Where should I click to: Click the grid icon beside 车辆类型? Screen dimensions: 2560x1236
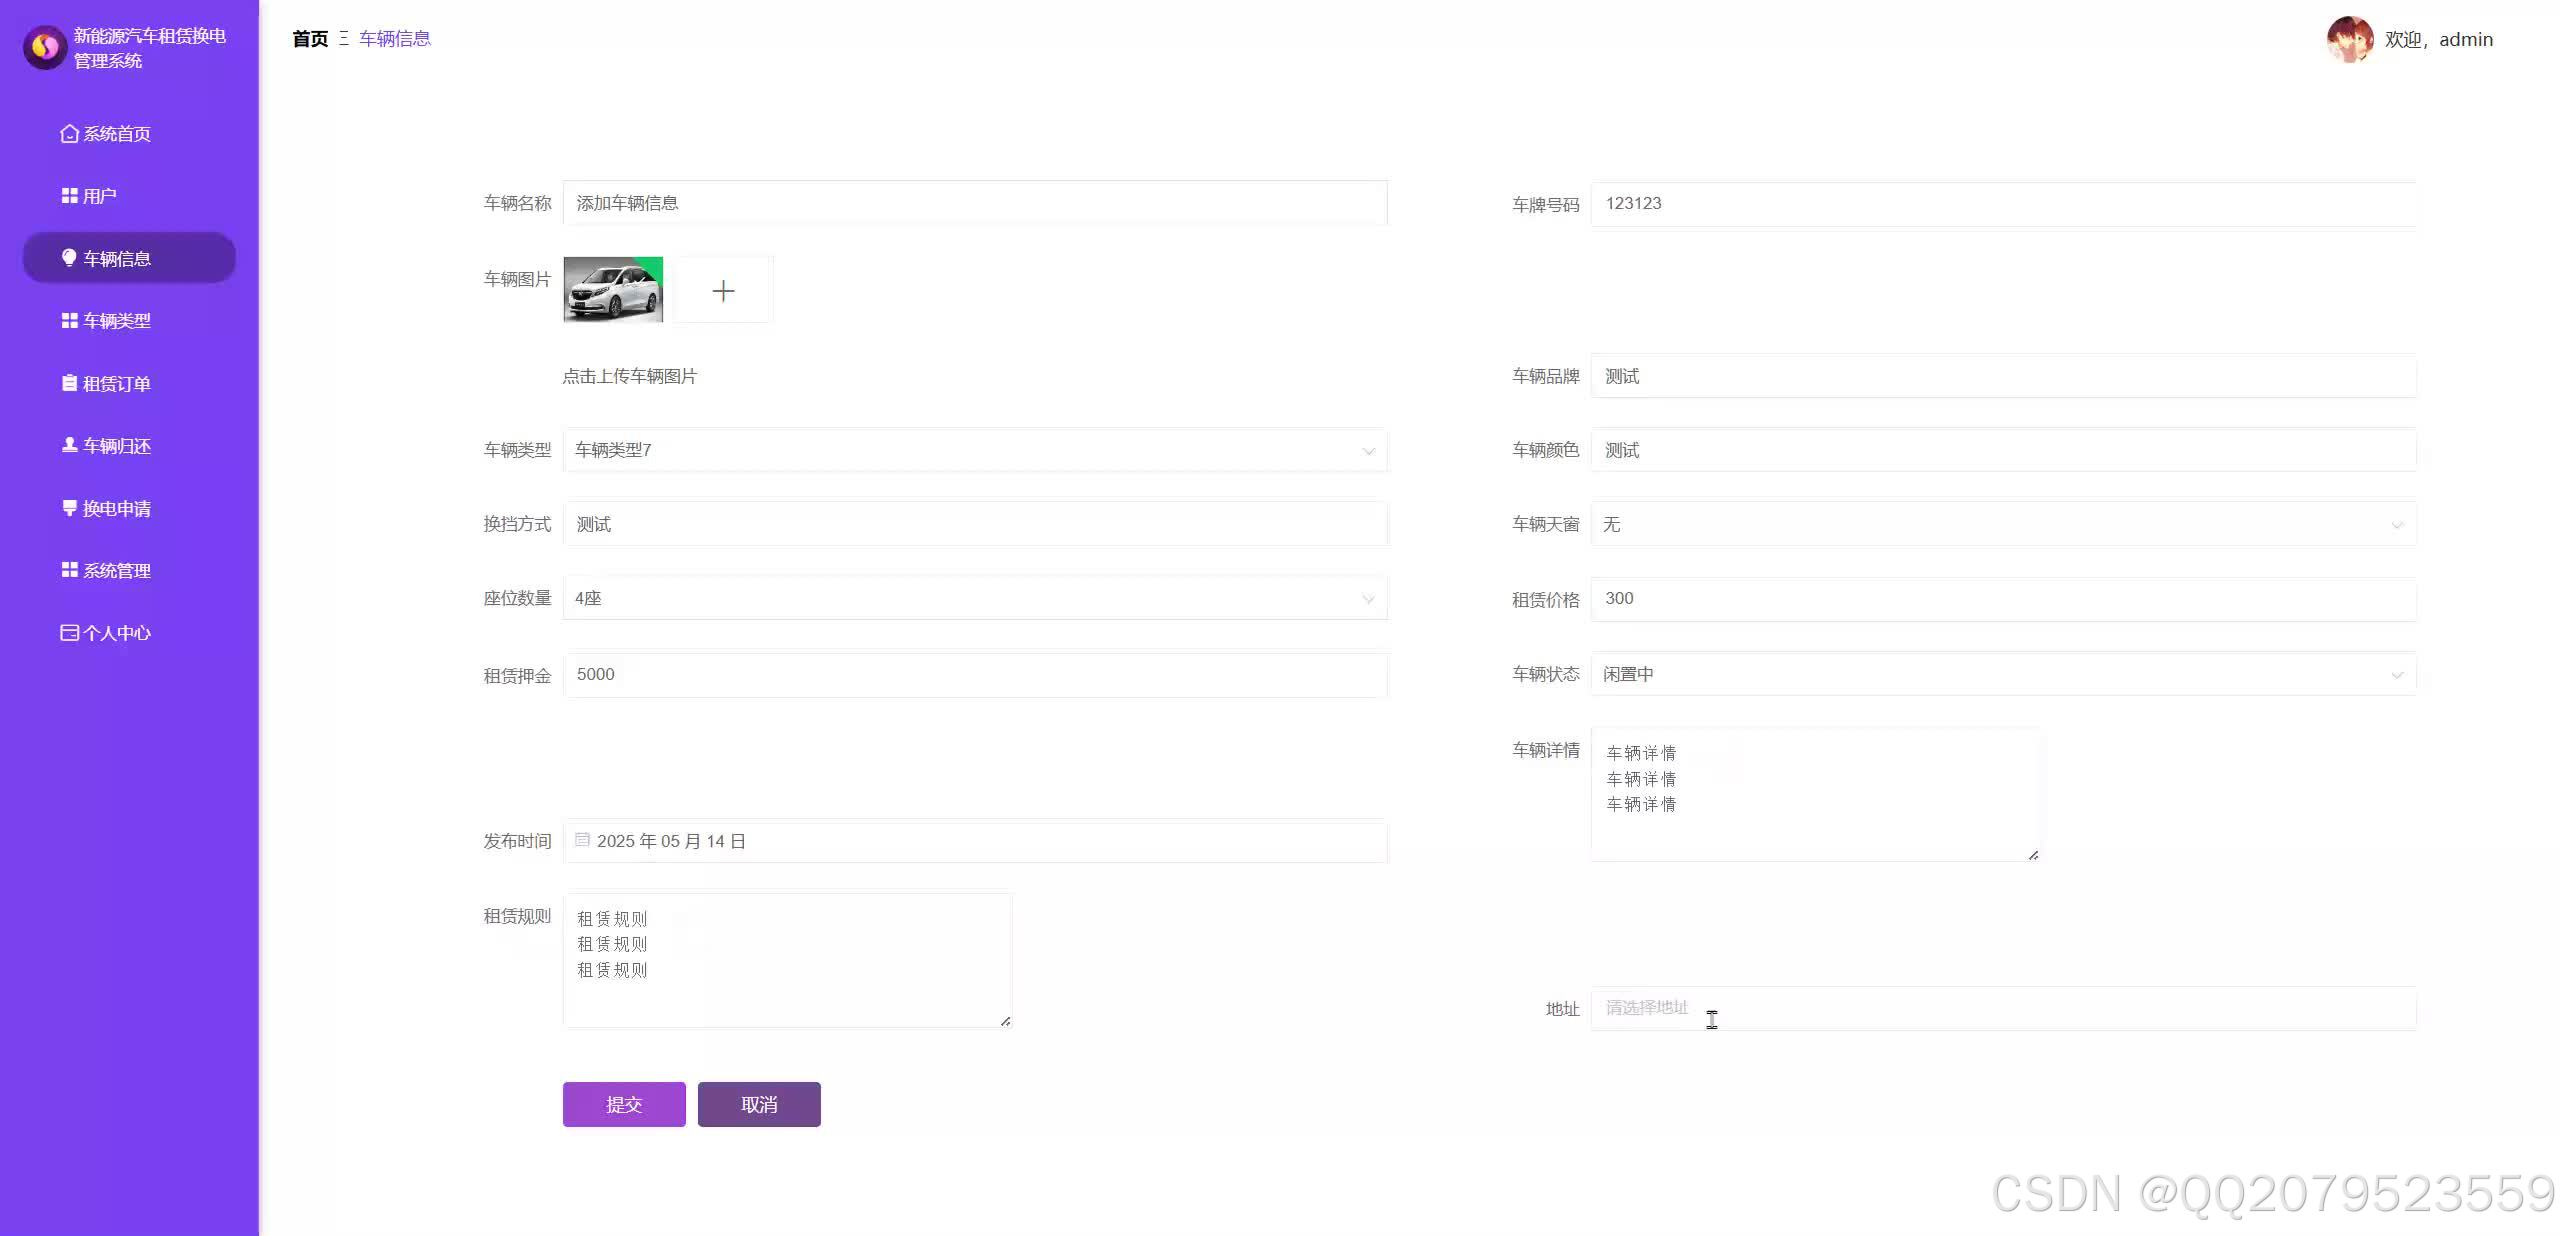tap(69, 321)
